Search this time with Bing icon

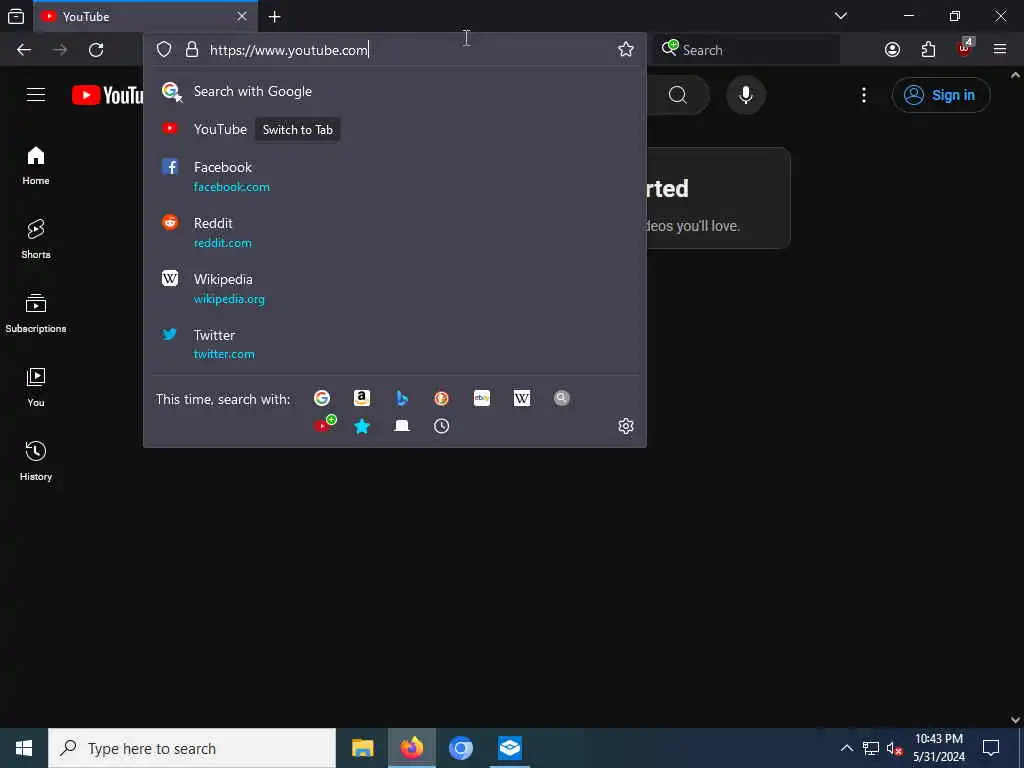pos(402,398)
